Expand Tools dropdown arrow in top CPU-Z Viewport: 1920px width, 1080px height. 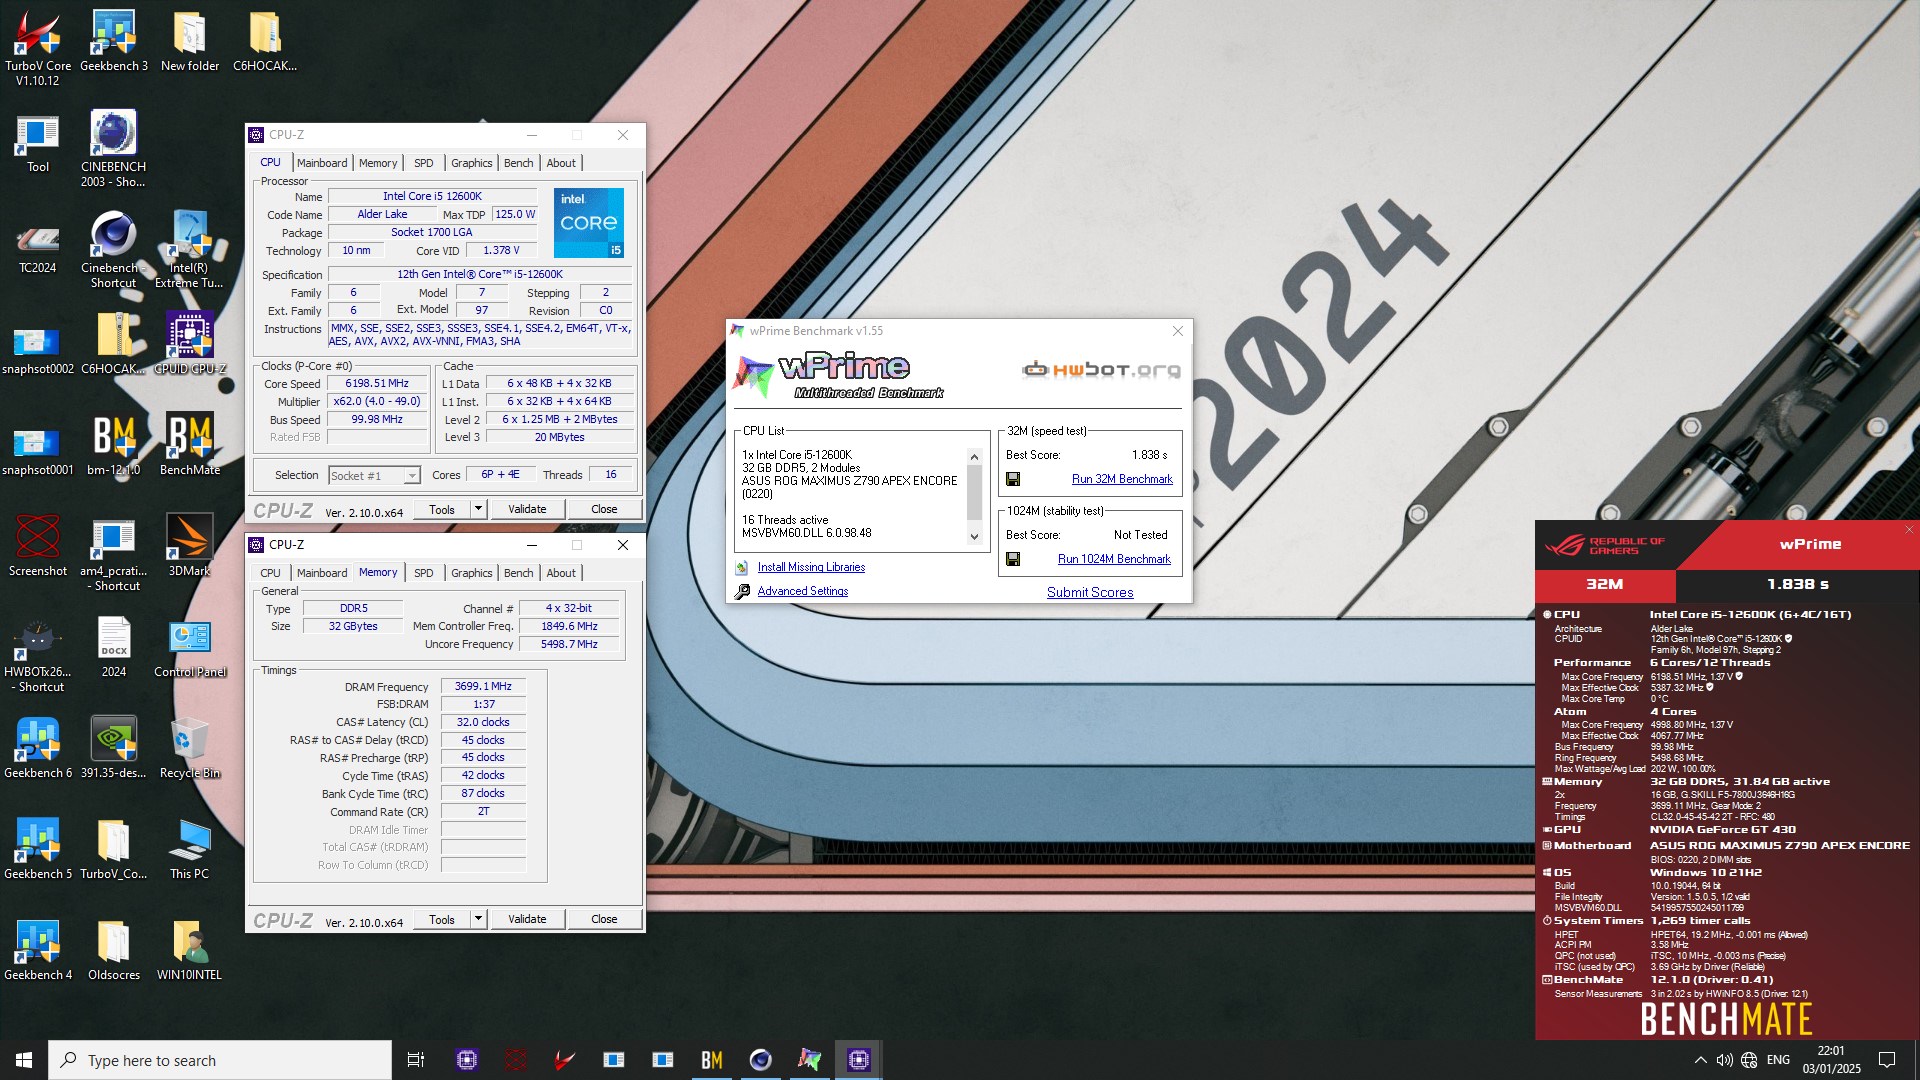(478, 509)
